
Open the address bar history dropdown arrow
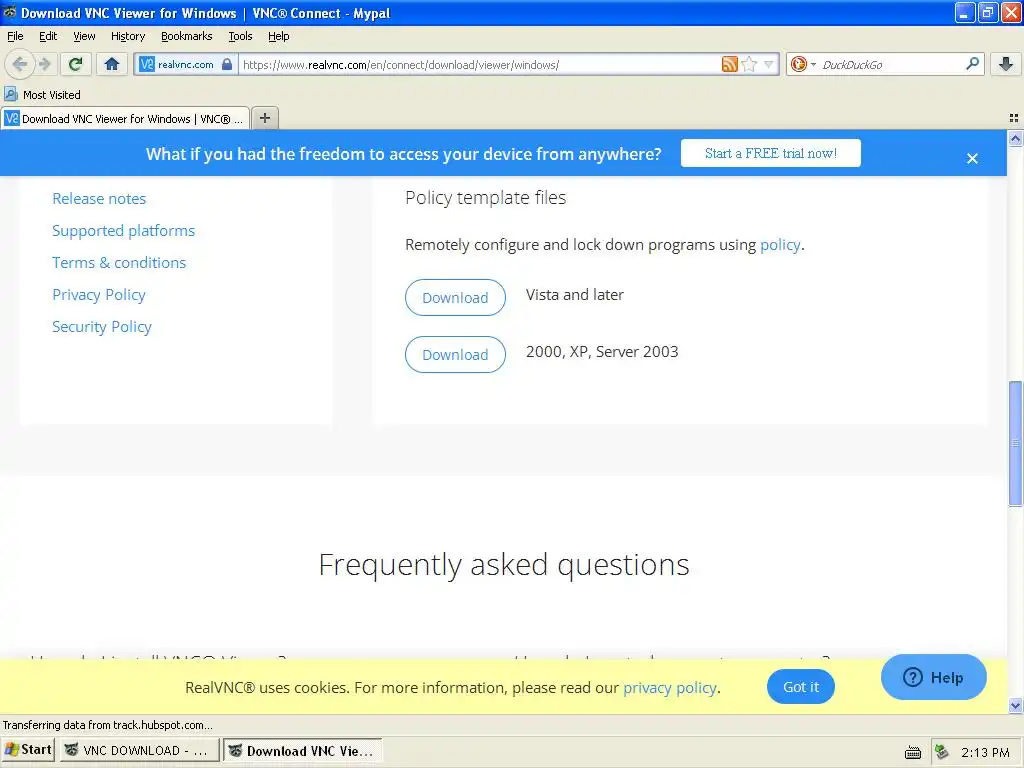point(769,64)
